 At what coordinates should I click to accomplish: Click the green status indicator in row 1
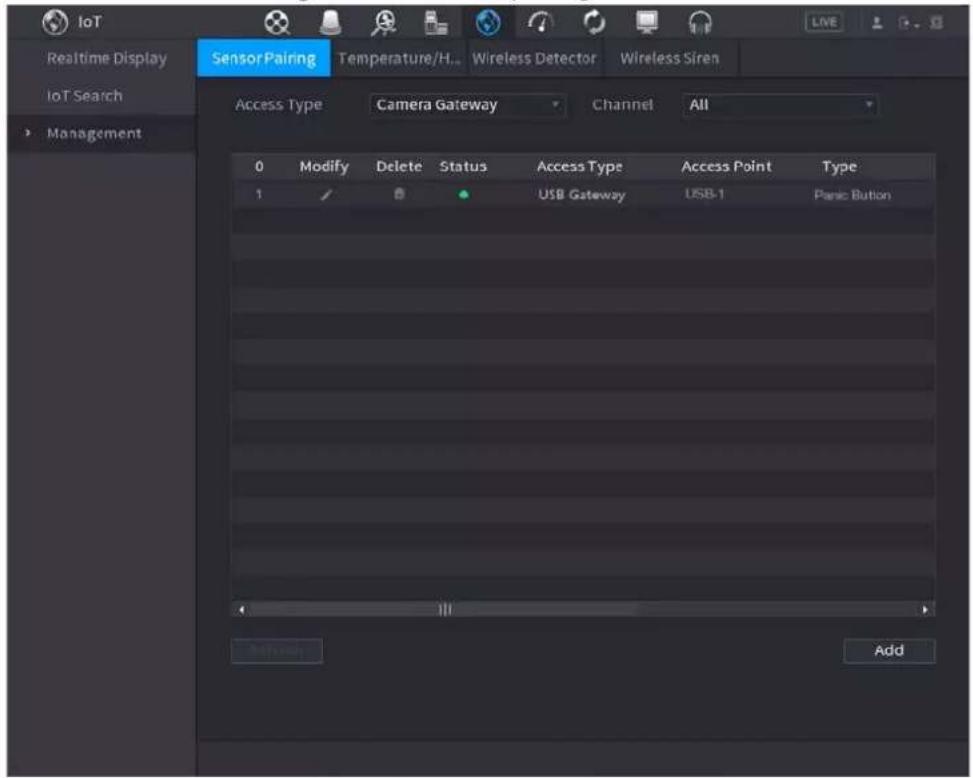463,195
